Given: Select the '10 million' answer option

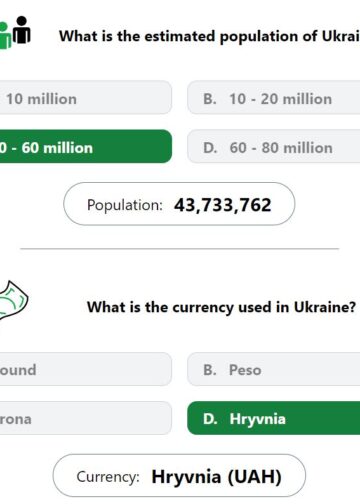Looking at the screenshot, I should click(x=86, y=97).
